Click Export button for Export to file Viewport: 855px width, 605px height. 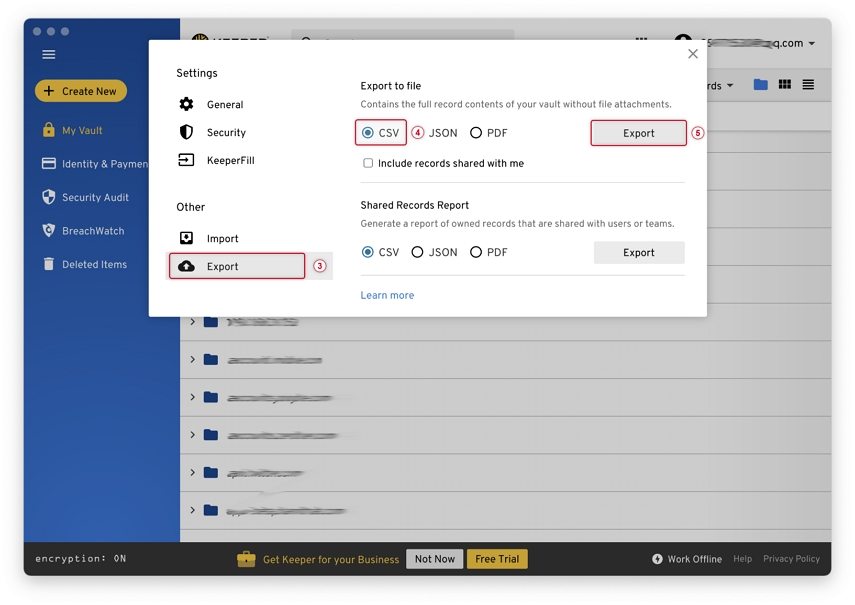[x=639, y=133]
